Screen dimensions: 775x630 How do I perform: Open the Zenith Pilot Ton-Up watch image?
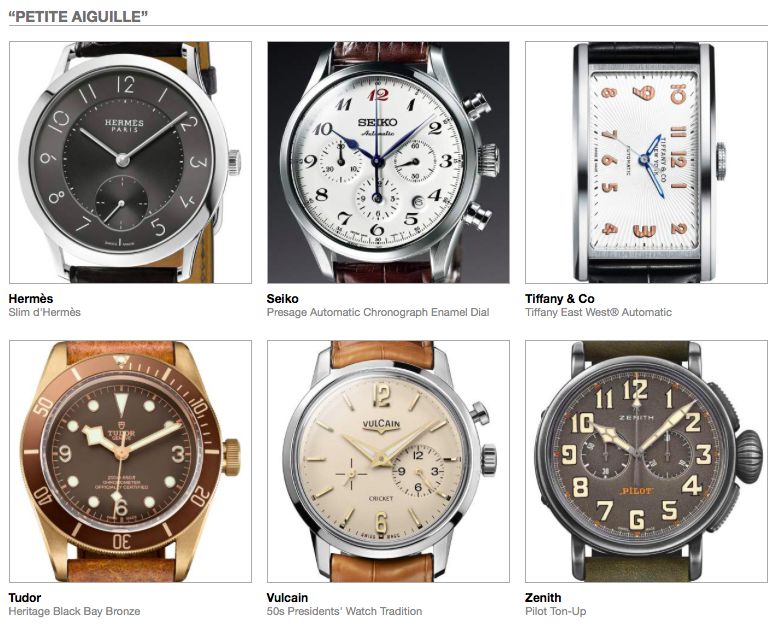coord(646,462)
